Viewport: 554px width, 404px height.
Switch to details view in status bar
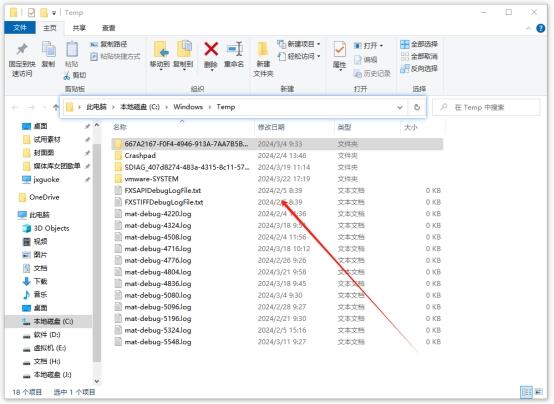point(526,392)
